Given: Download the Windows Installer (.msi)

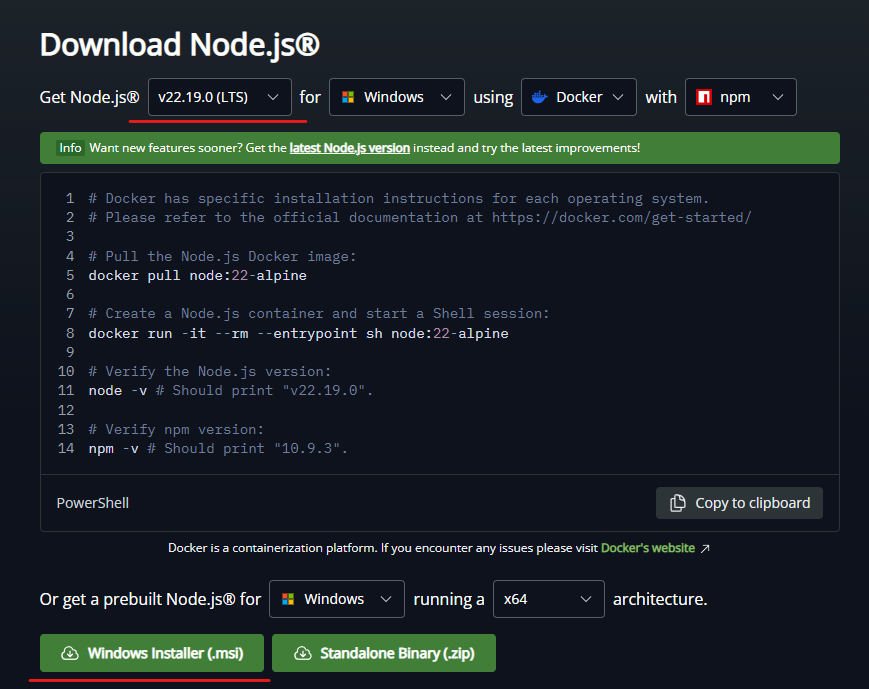Looking at the screenshot, I should click(152, 653).
